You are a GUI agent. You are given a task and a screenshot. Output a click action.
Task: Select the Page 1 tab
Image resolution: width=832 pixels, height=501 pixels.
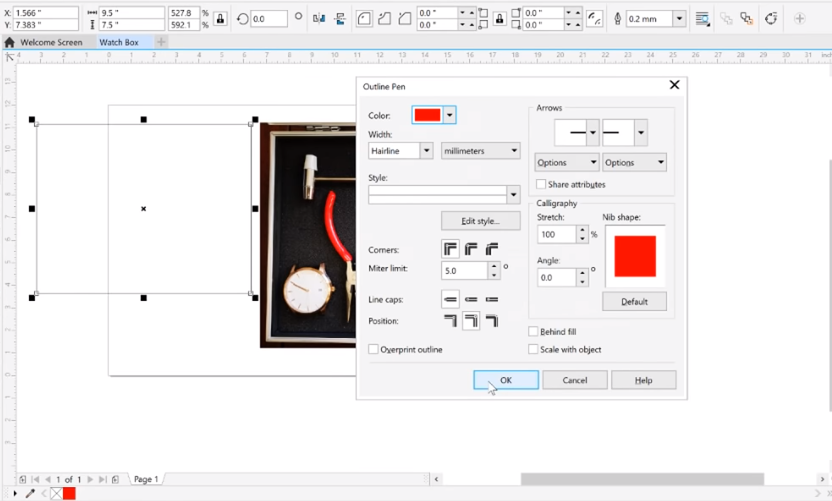tap(146, 479)
